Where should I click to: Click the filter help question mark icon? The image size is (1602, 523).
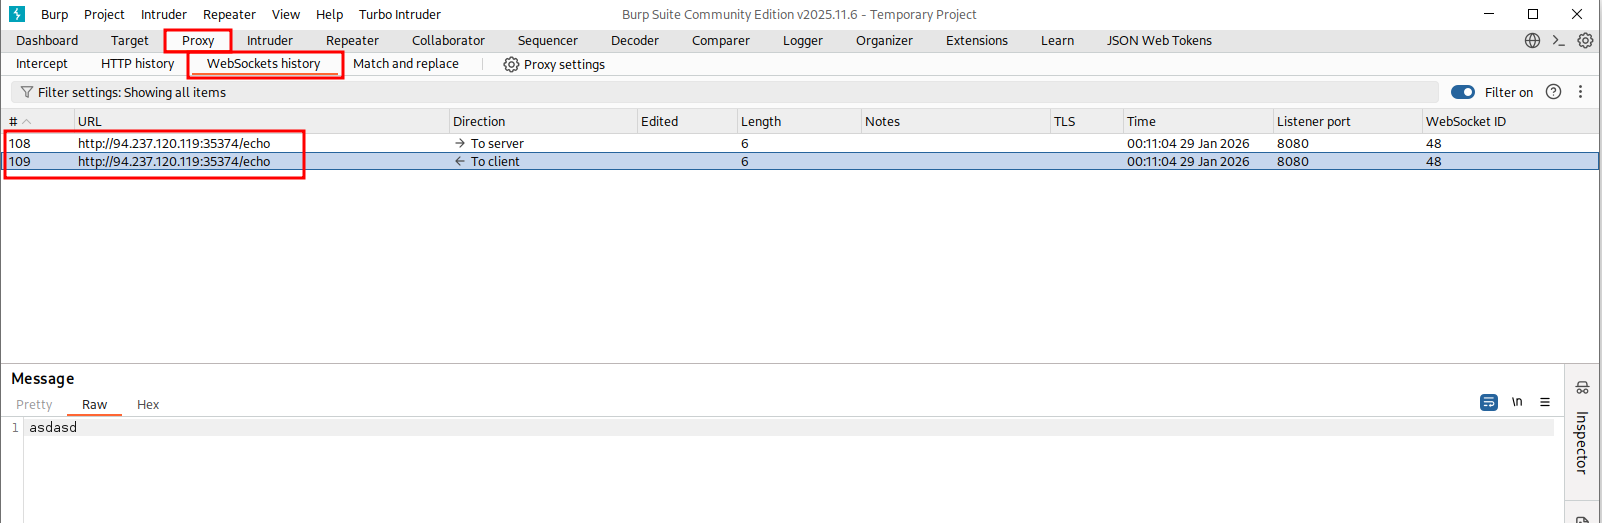point(1553,92)
